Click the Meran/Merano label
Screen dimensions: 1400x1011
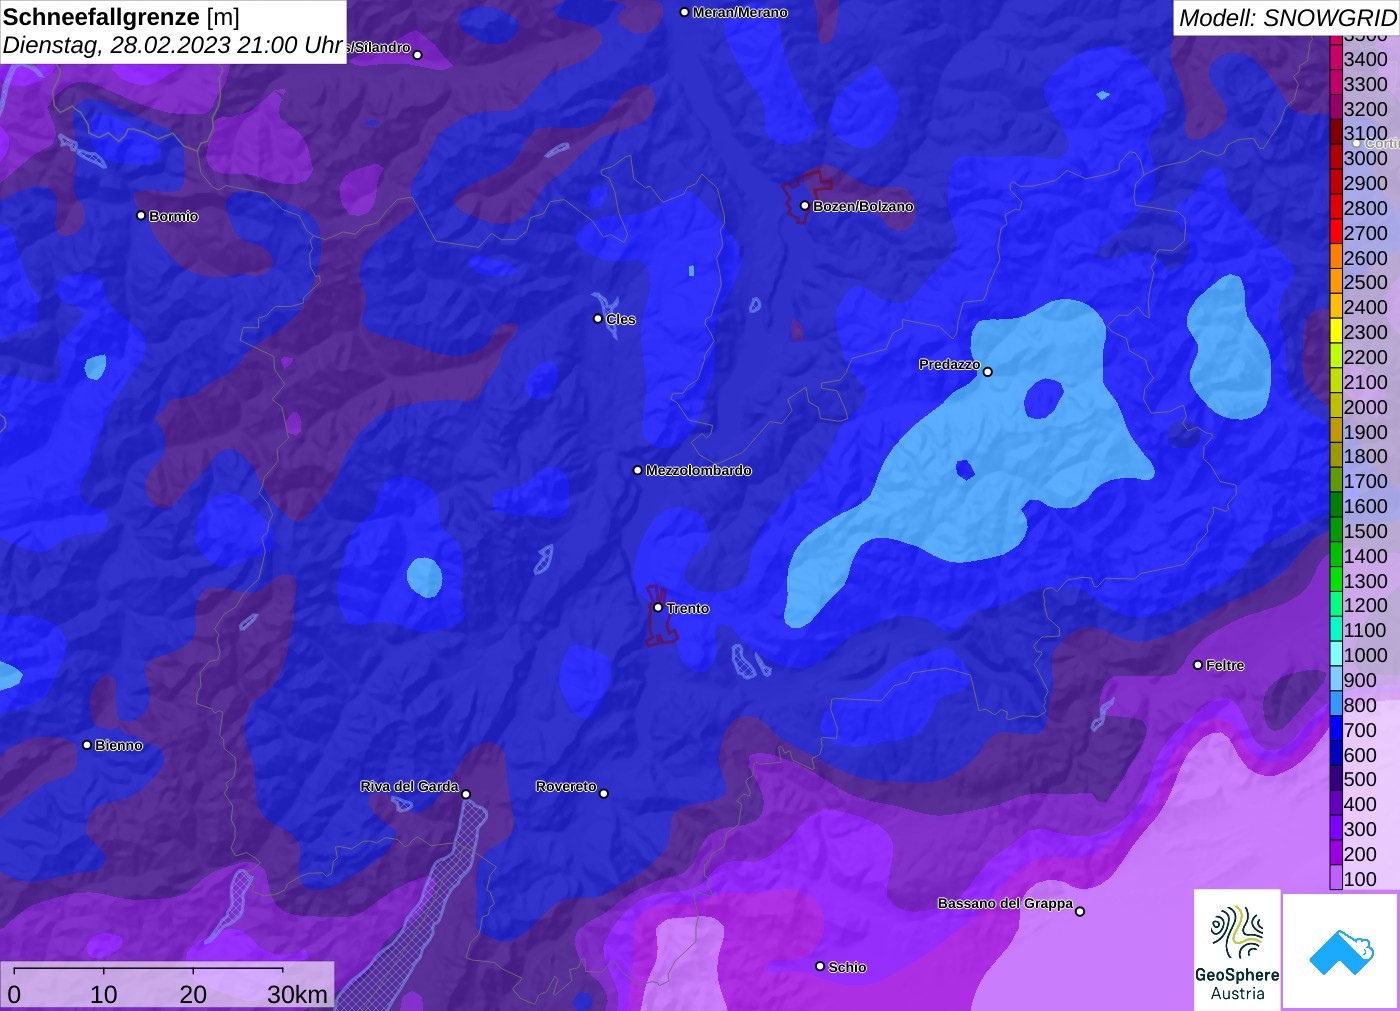[x=740, y=12]
